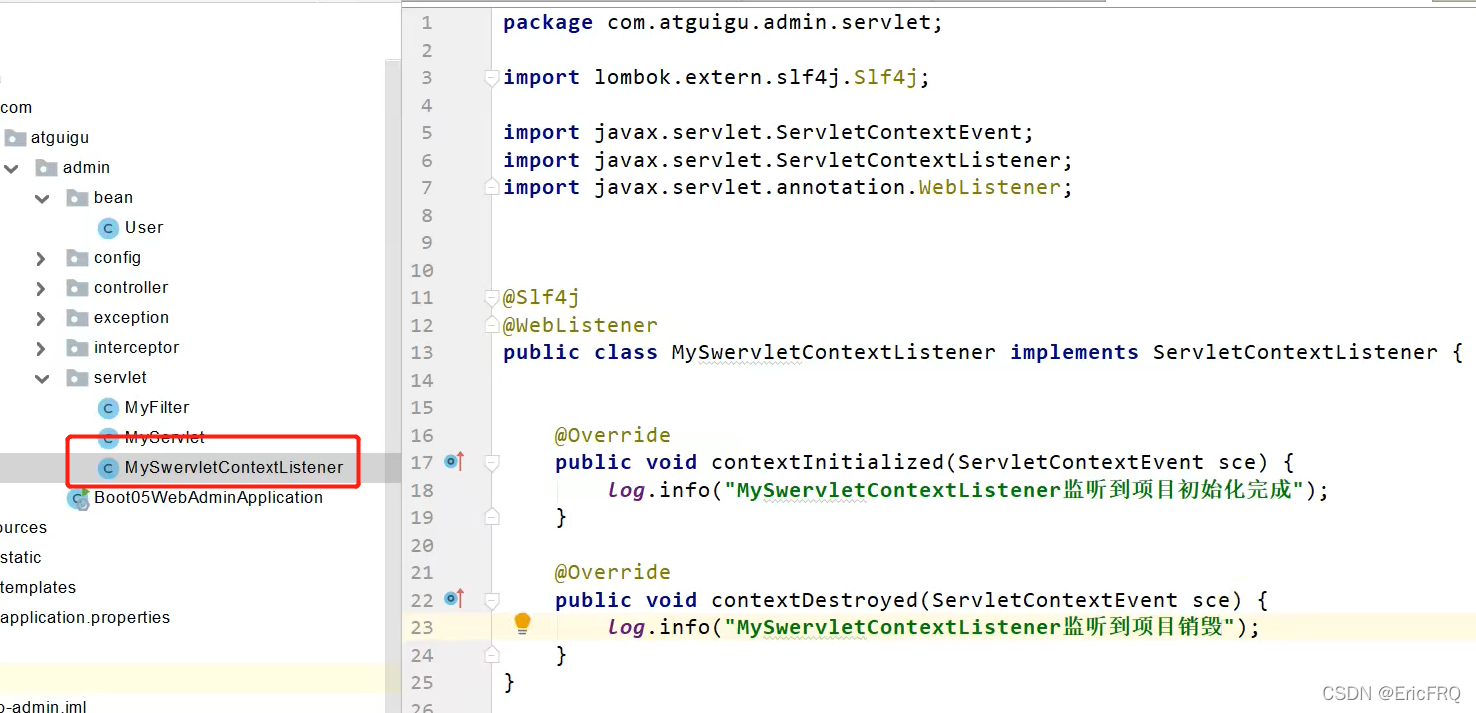This screenshot has width=1476, height=713.
Task: Expand the controller folder chevron
Action: 41,288
